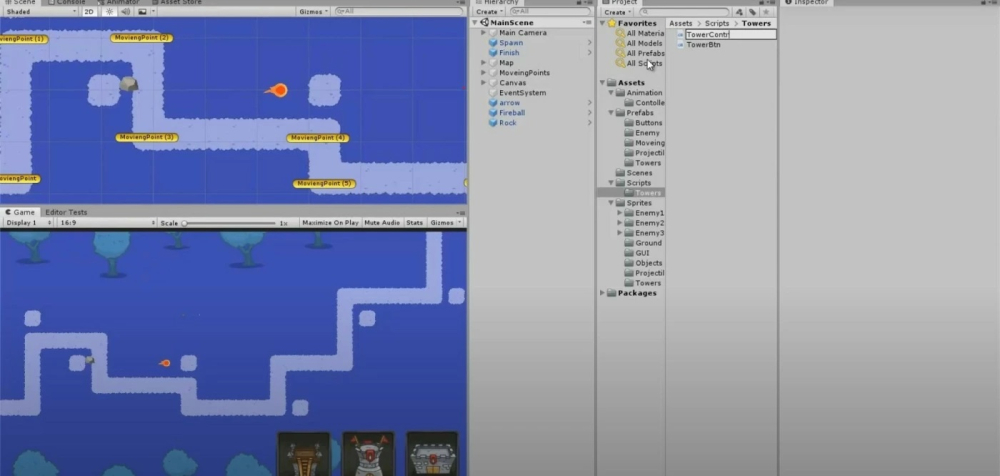Toggle Mute Audio in Game view
Image resolution: width=1000 pixels, height=476 pixels.
pyautogui.click(x=382, y=223)
